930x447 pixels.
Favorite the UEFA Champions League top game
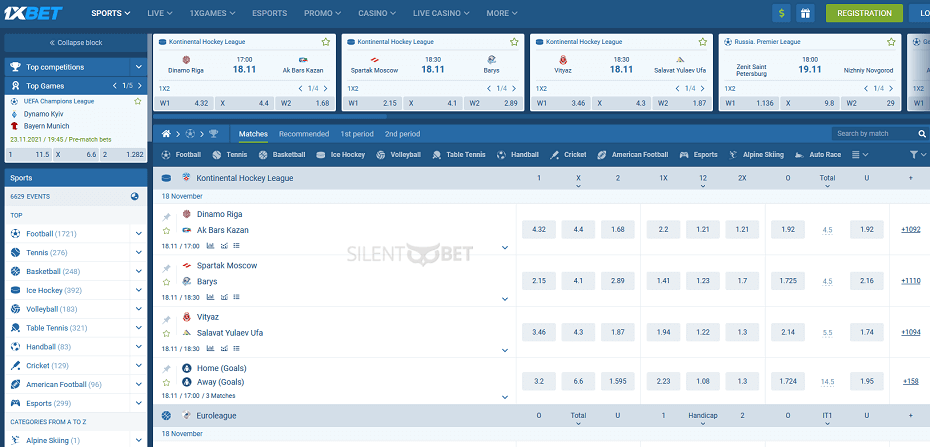click(x=138, y=101)
